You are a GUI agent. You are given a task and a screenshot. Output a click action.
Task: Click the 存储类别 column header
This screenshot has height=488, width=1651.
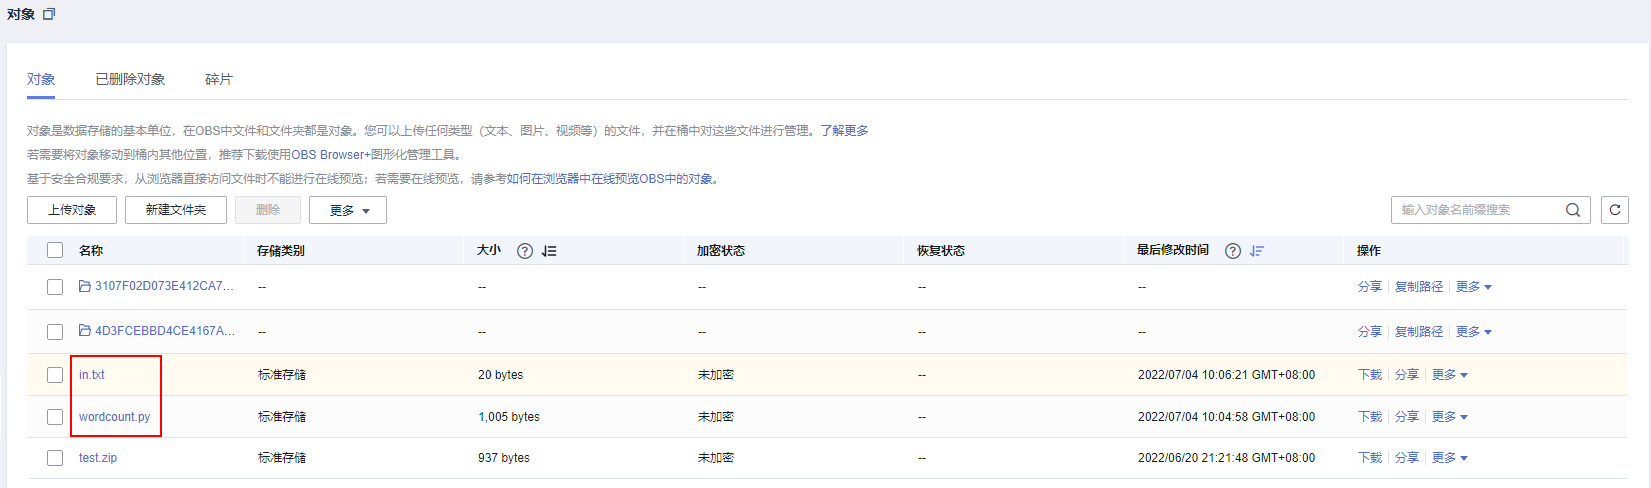[281, 251]
